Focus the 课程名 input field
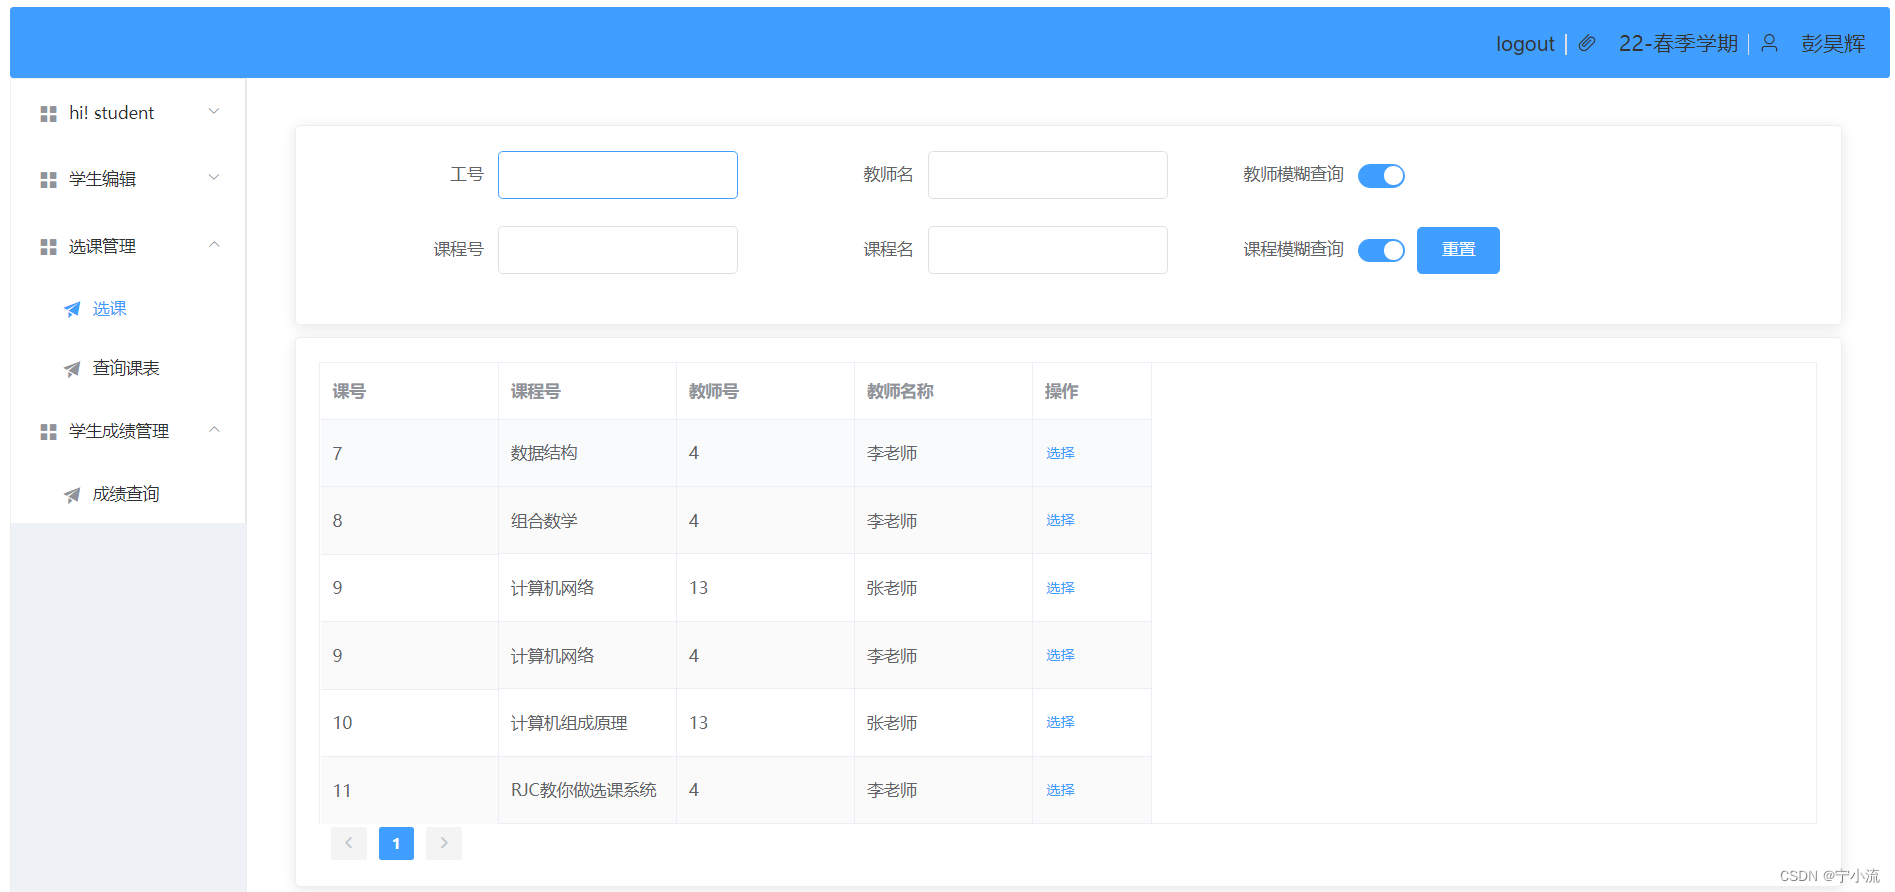The image size is (1895, 892). coord(1048,250)
